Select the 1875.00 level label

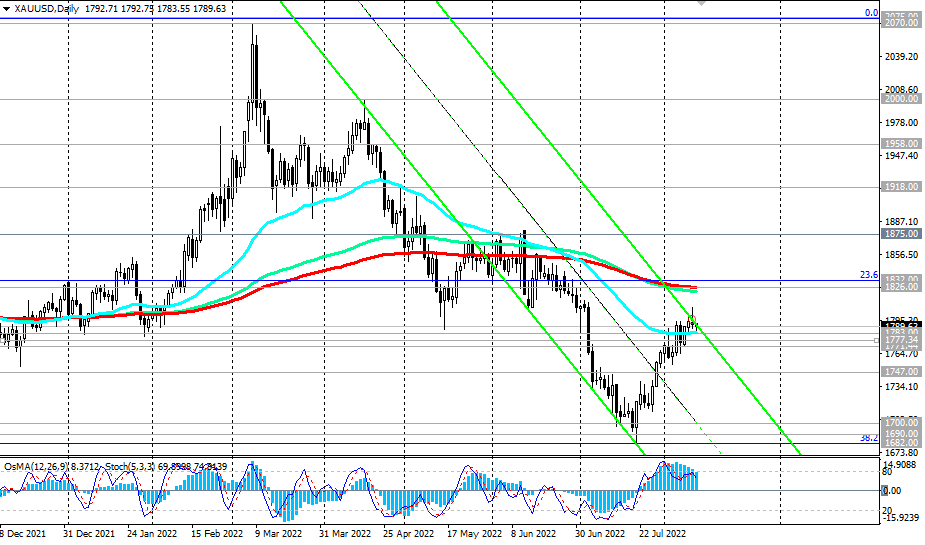pyautogui.click(x=901, y=234)
